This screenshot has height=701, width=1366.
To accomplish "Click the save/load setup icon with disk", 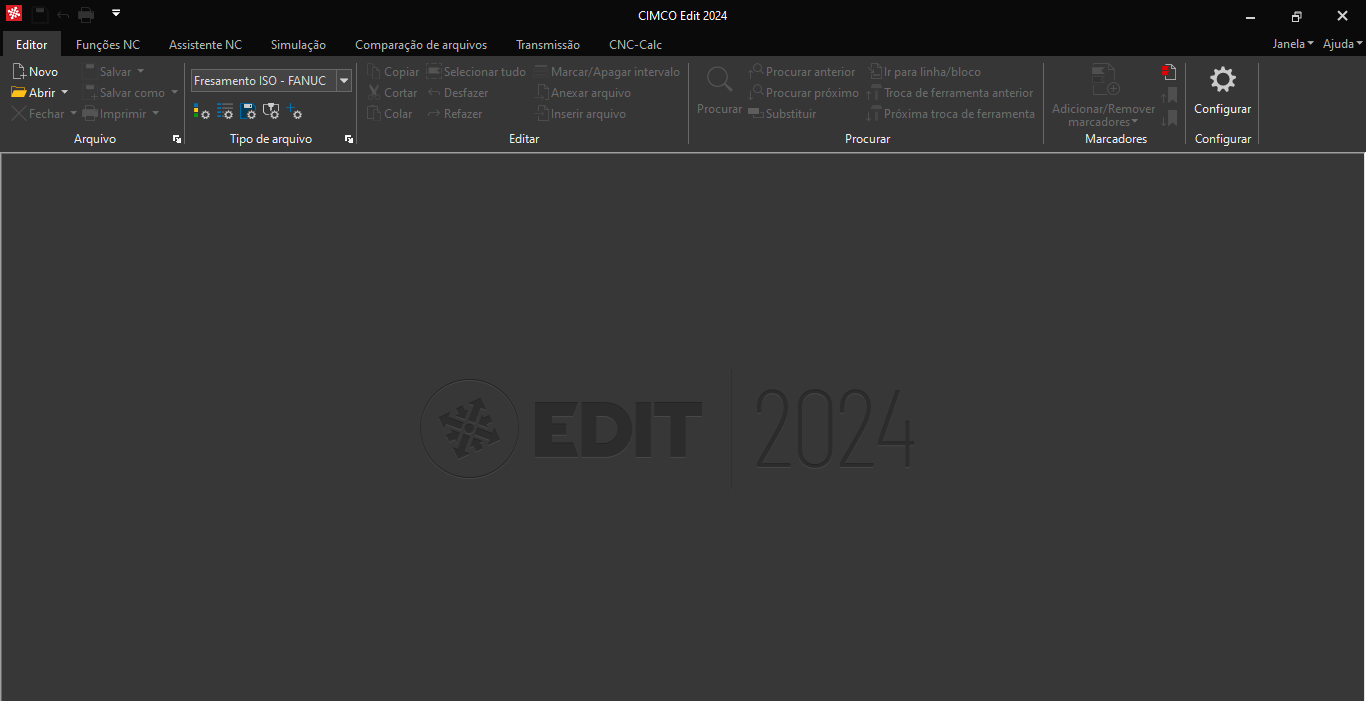I will click(x=248, y=112).
